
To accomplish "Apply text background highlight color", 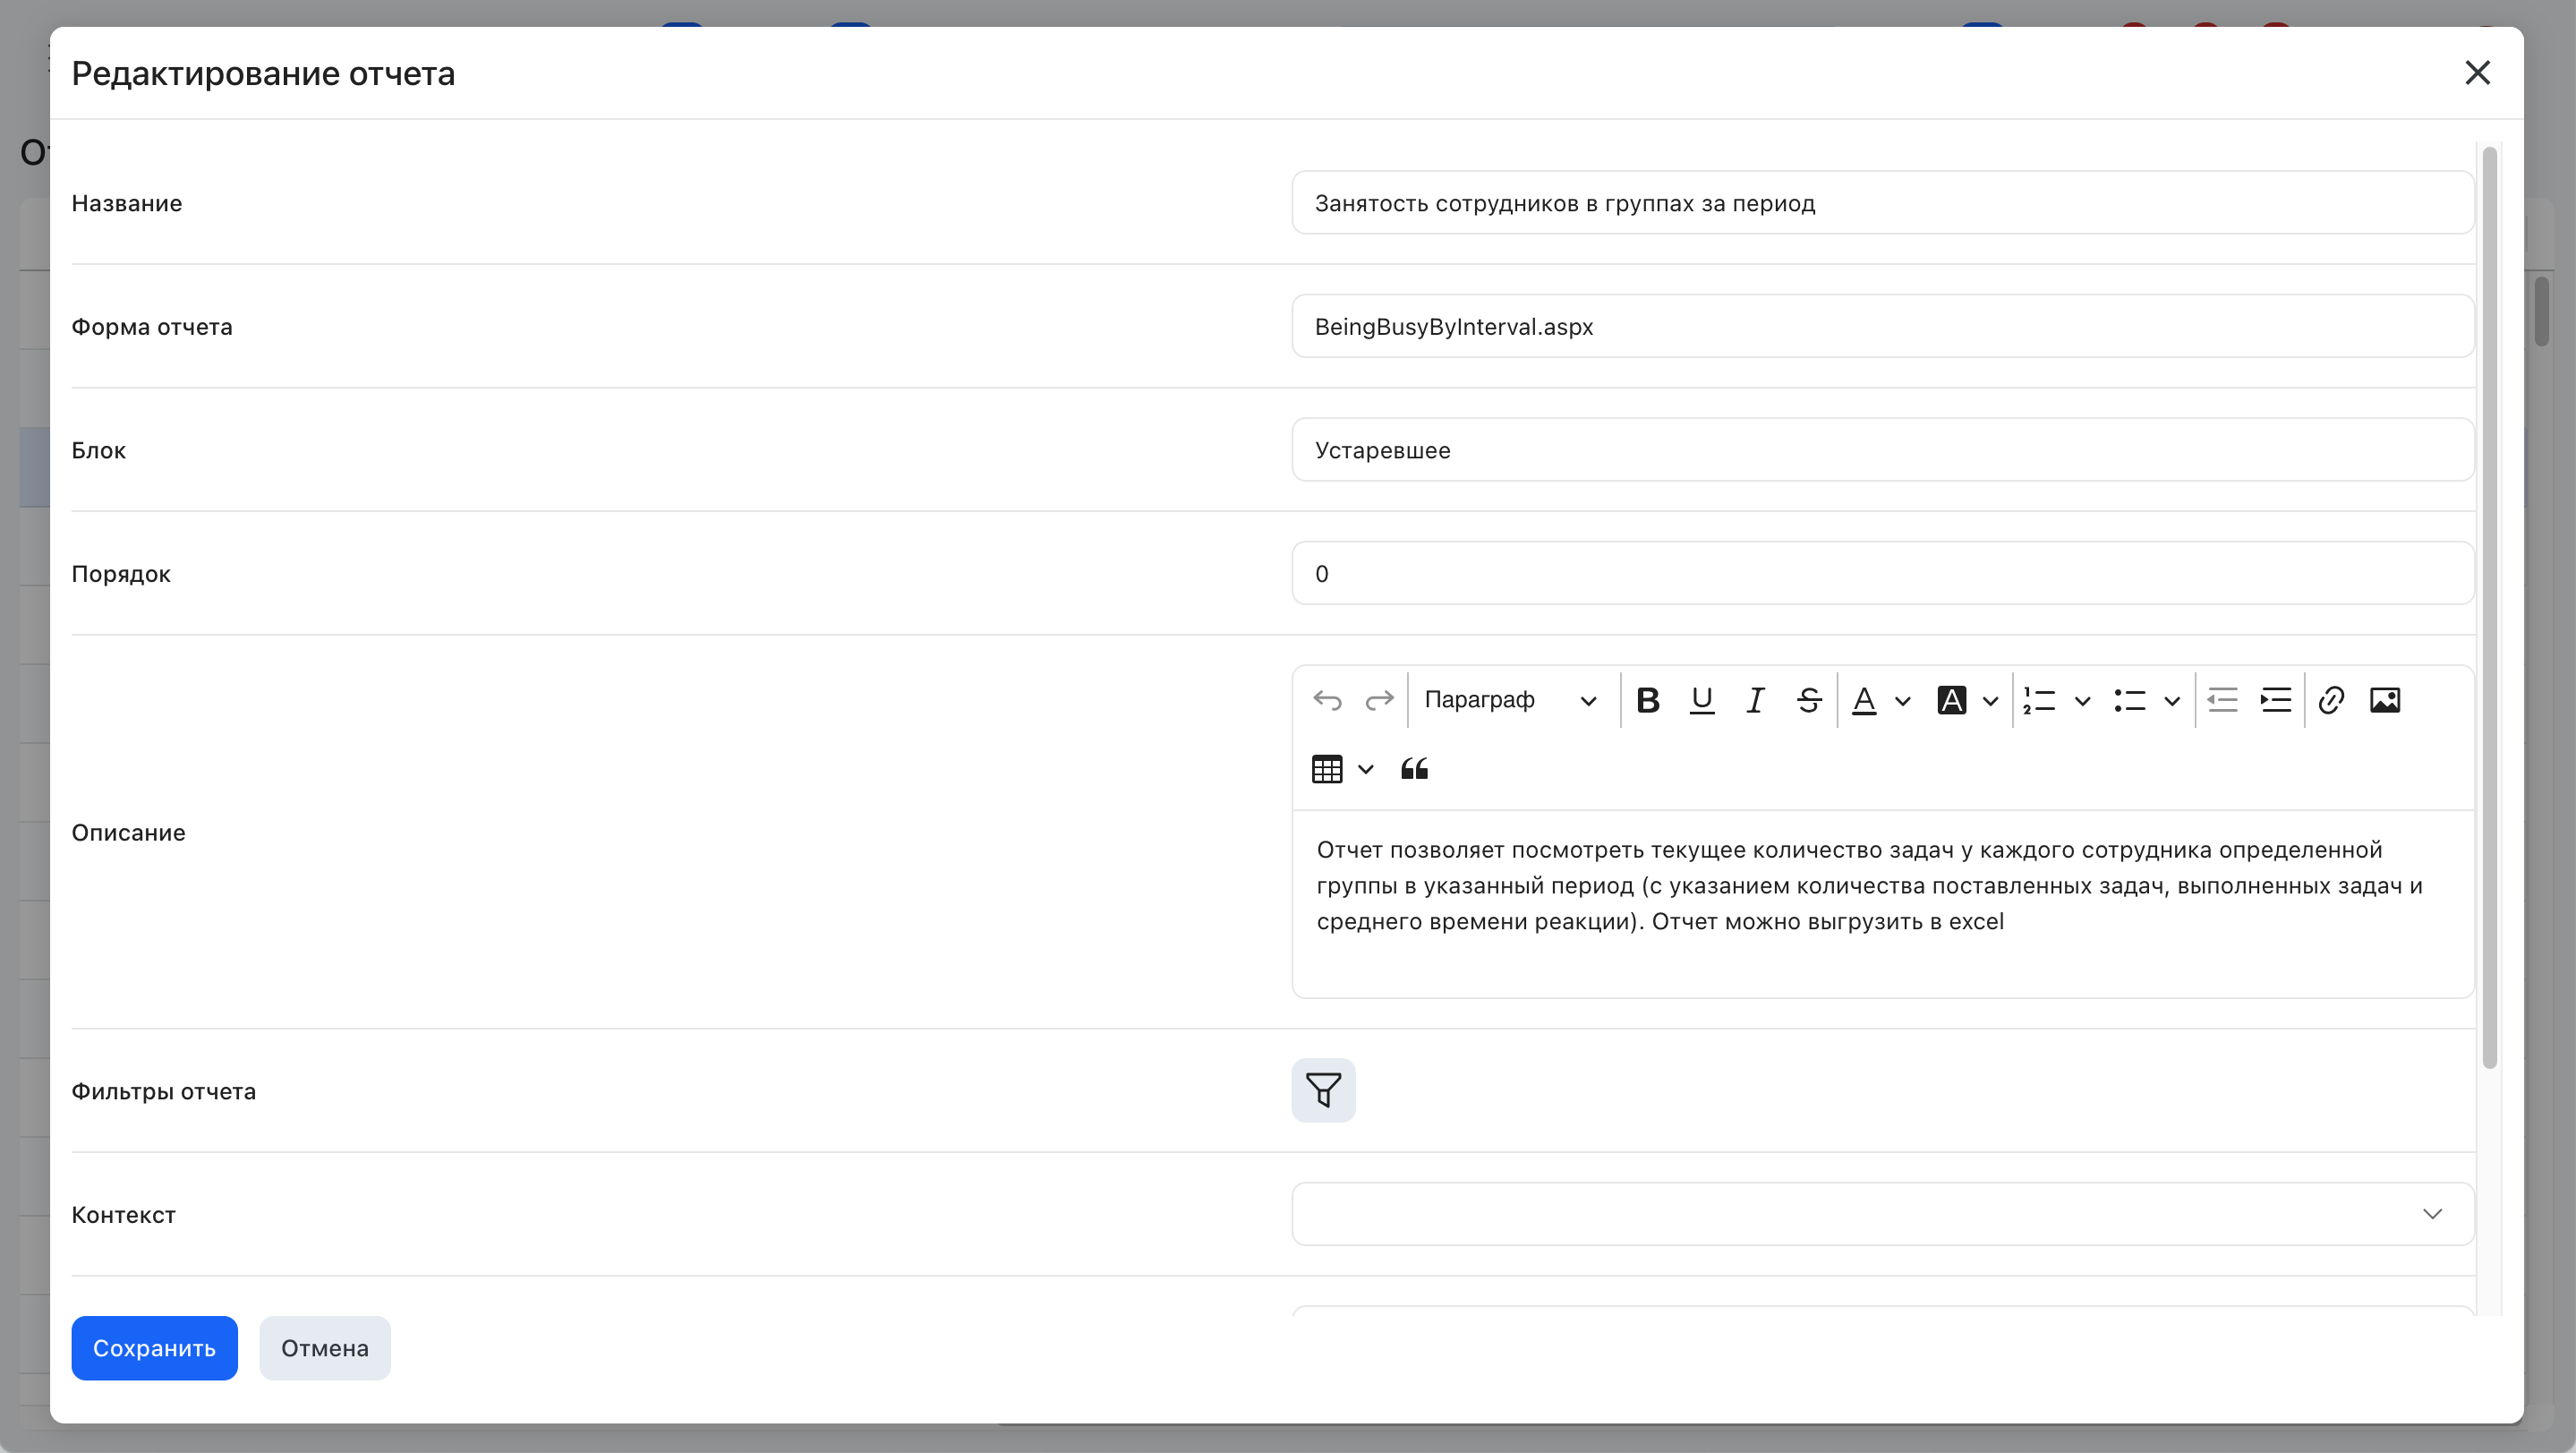I will 1951,700.
